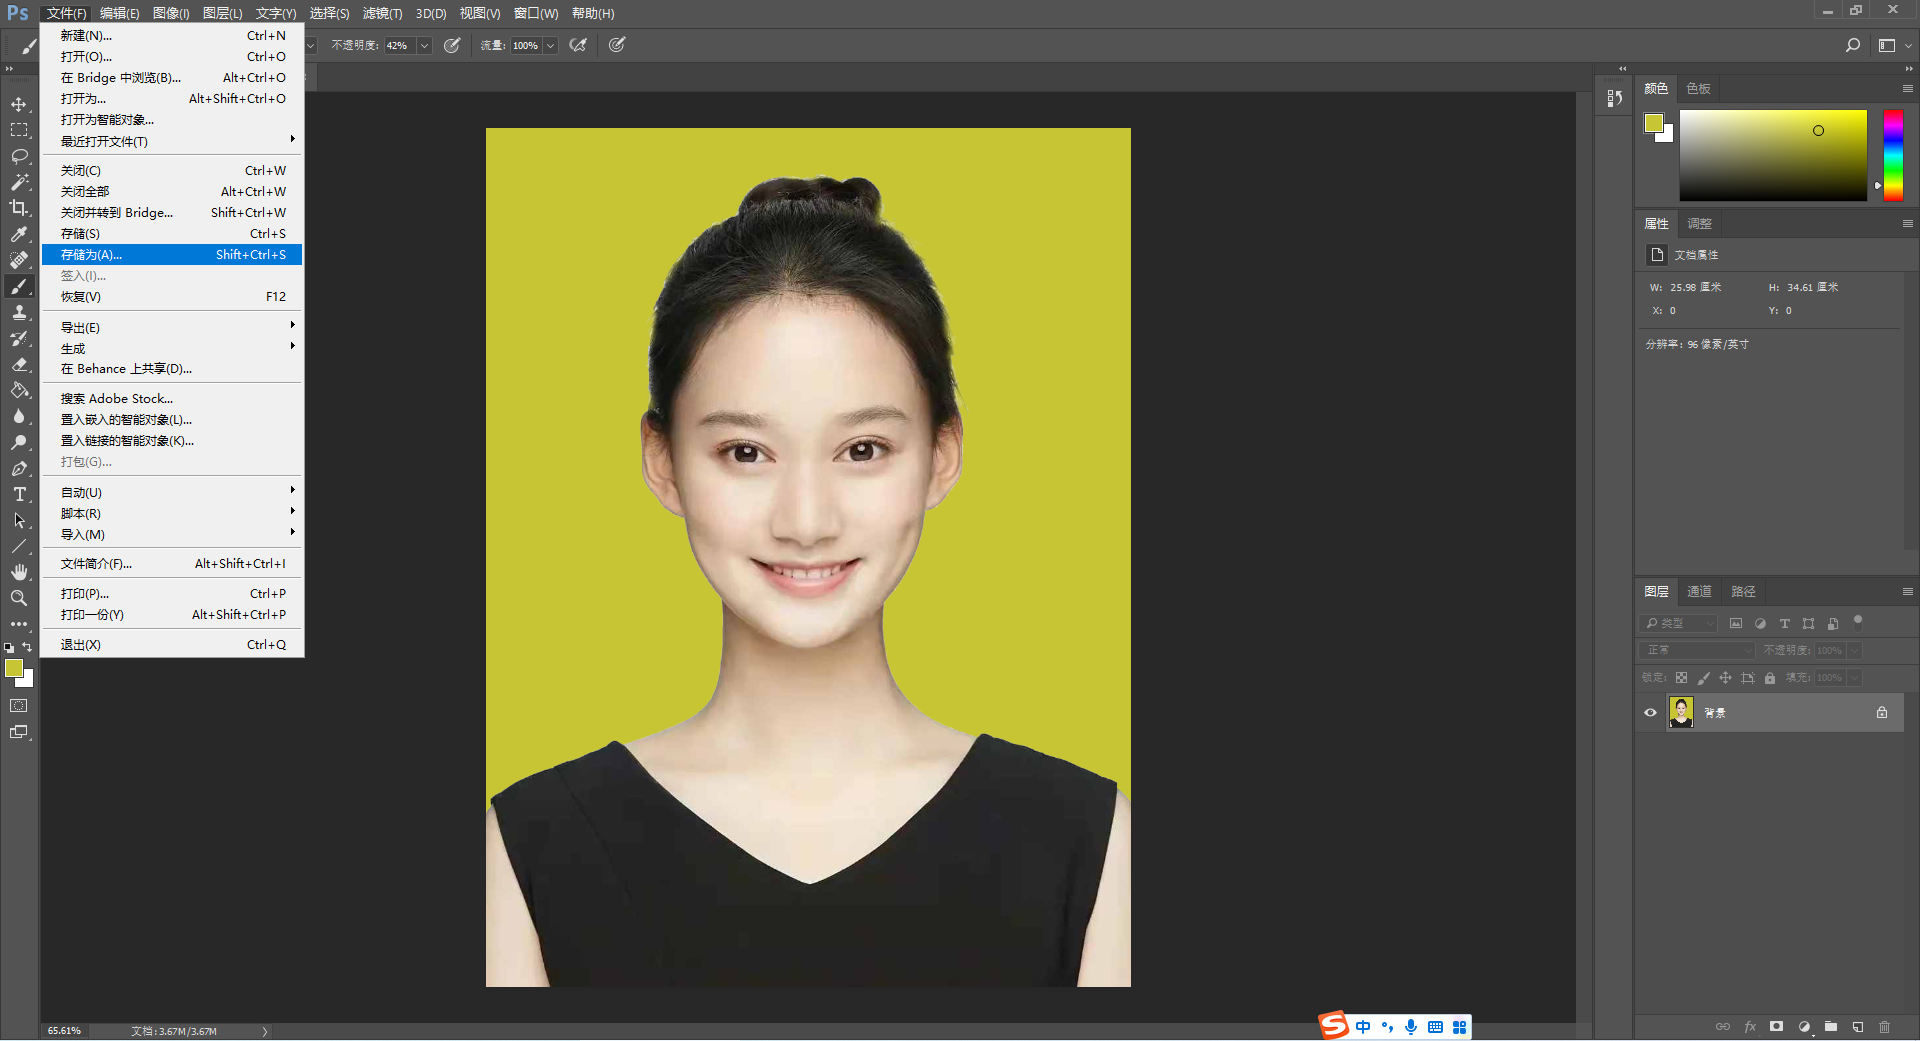Enable airbrush-style build-up effect
Screen dimensions: 1920x1041
[x=578, y=45]
